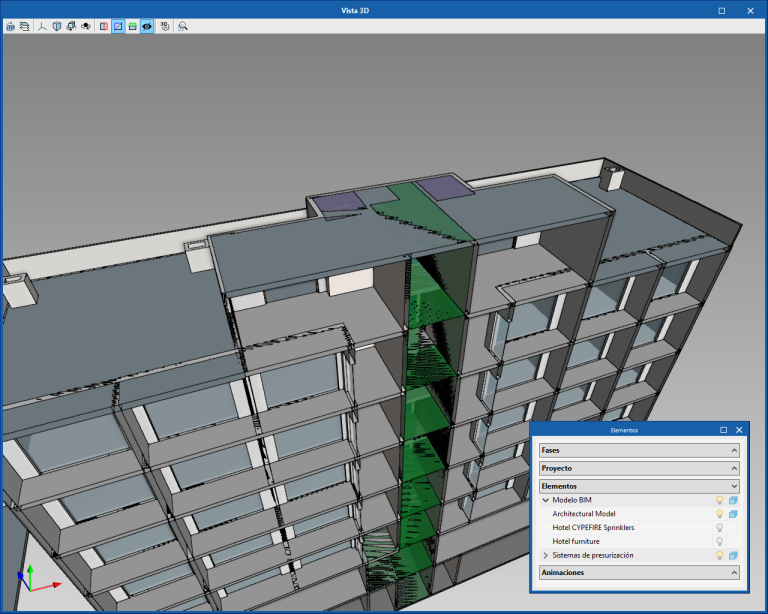
Task: Collapse the Modelo BIM tree node
Action: point(546,500)
